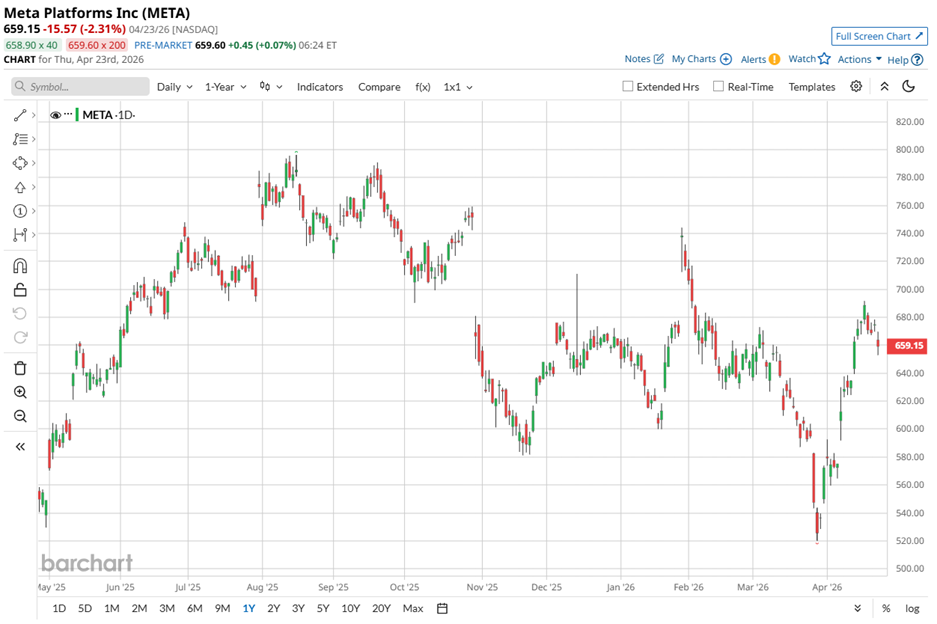This screenshot has height=624, width=937.
Task: Open the My Charts link
Action: (701, 59)
